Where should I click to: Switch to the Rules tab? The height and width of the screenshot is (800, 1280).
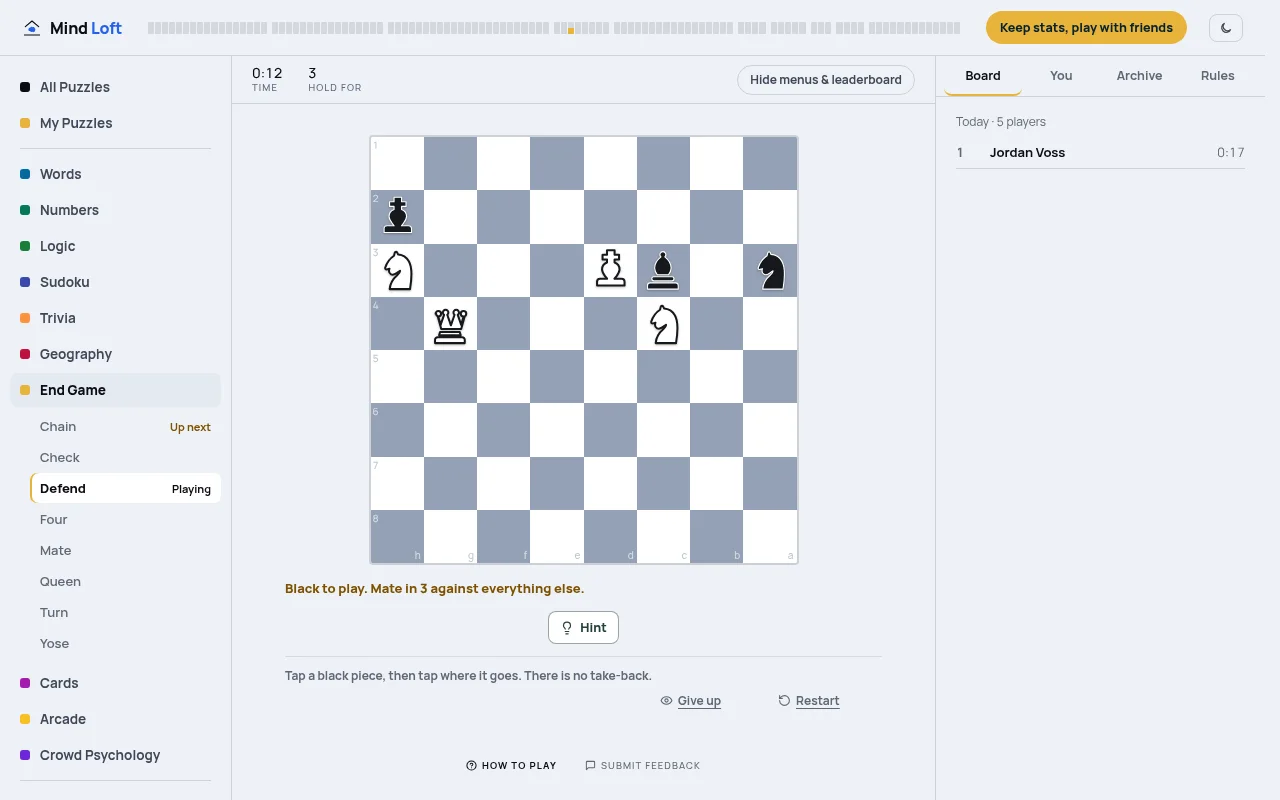coord(1217,76)
